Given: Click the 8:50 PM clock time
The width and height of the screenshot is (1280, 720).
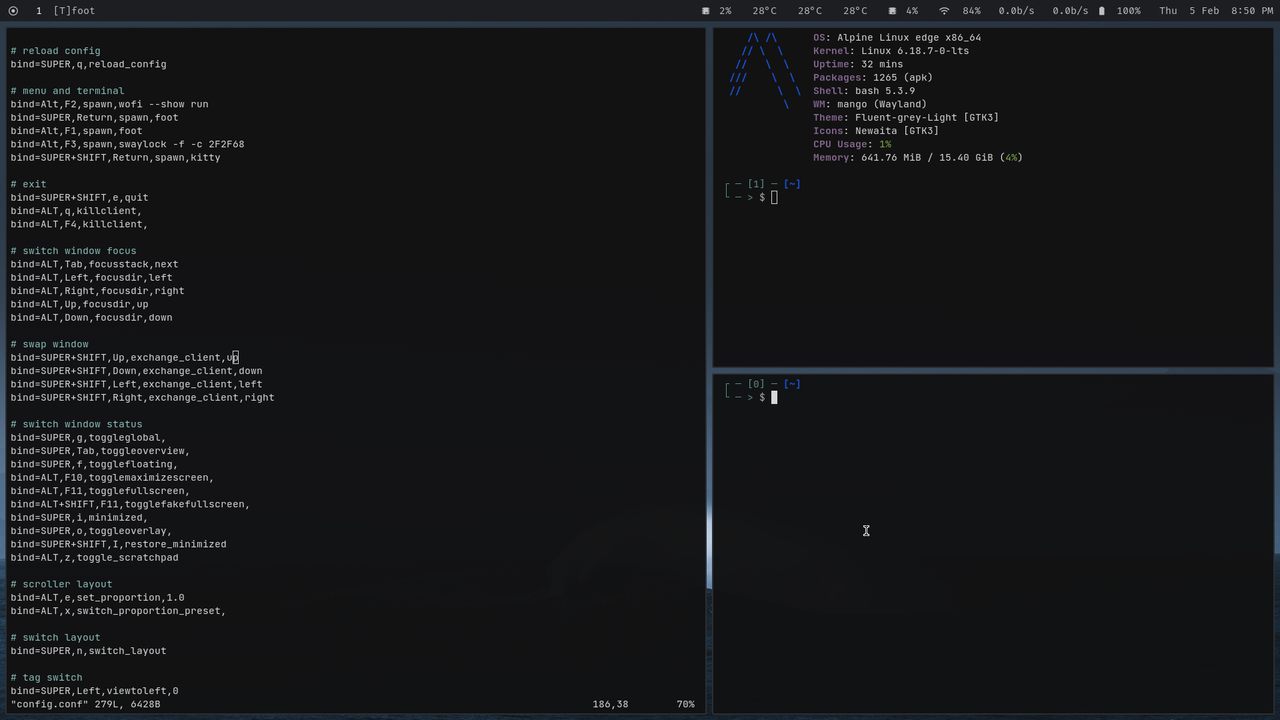Looking at the screenshot, I should (x=1252, y=11).
